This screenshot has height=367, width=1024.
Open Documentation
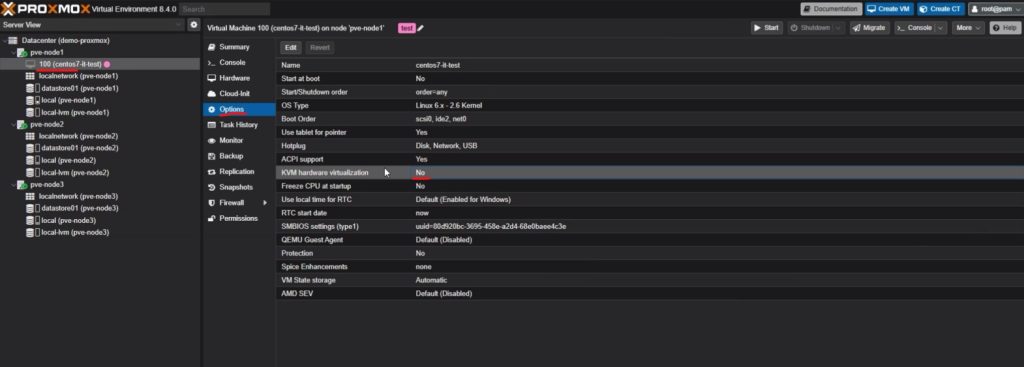click(831, 9)
